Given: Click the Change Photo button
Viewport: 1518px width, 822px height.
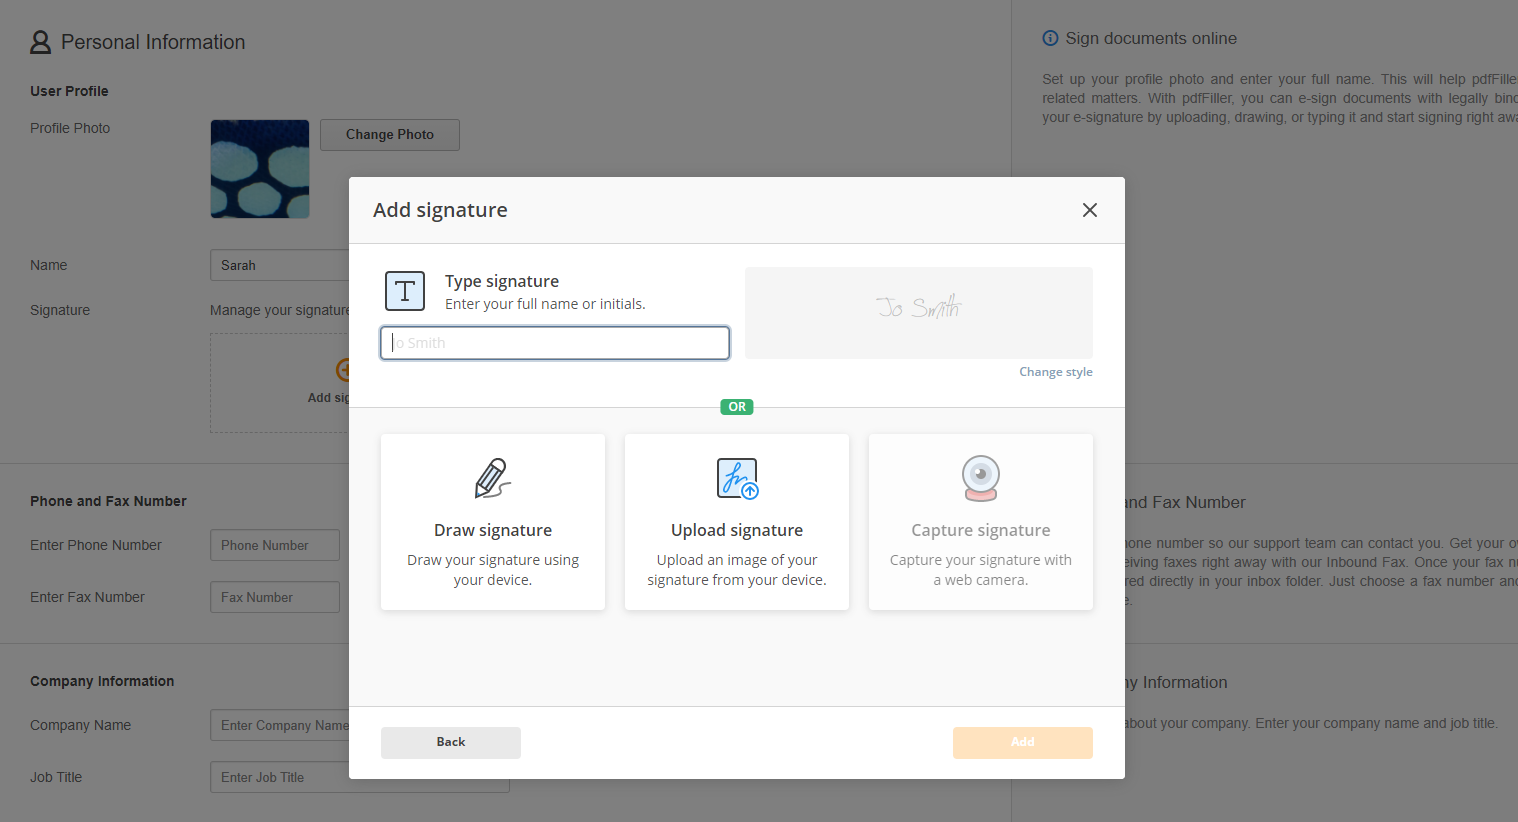Looking at the screenshot, I should [x=389, y=135].
